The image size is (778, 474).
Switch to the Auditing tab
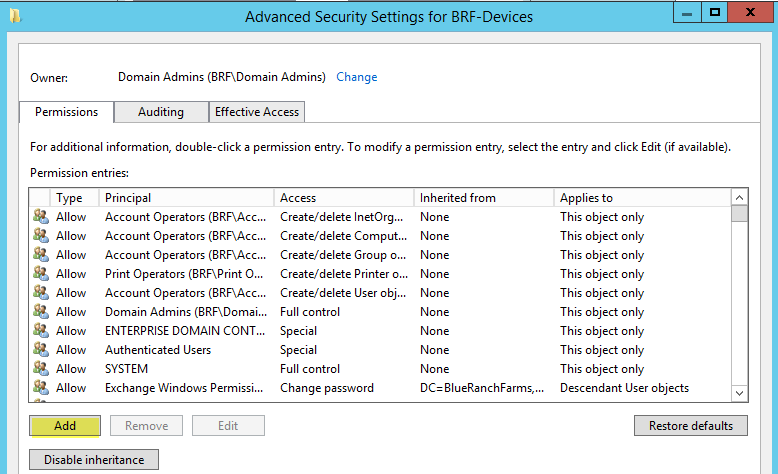[161, 112]
